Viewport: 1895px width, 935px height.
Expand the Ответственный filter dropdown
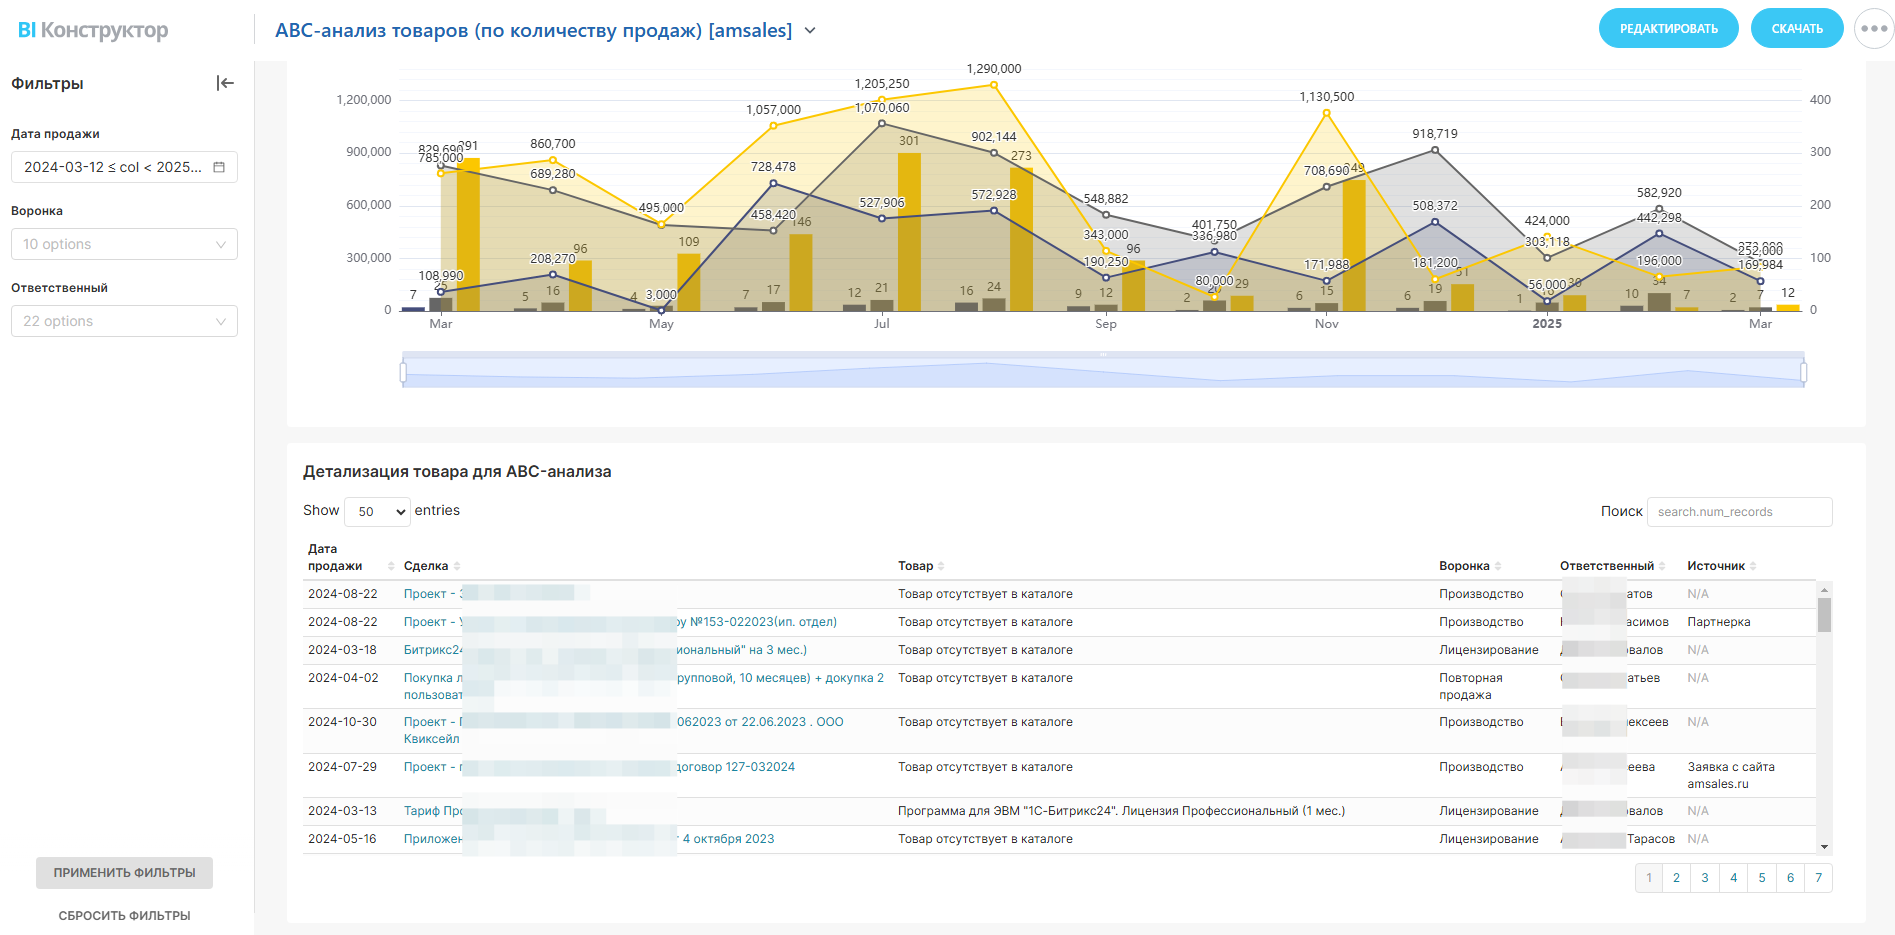pos(124,321)
